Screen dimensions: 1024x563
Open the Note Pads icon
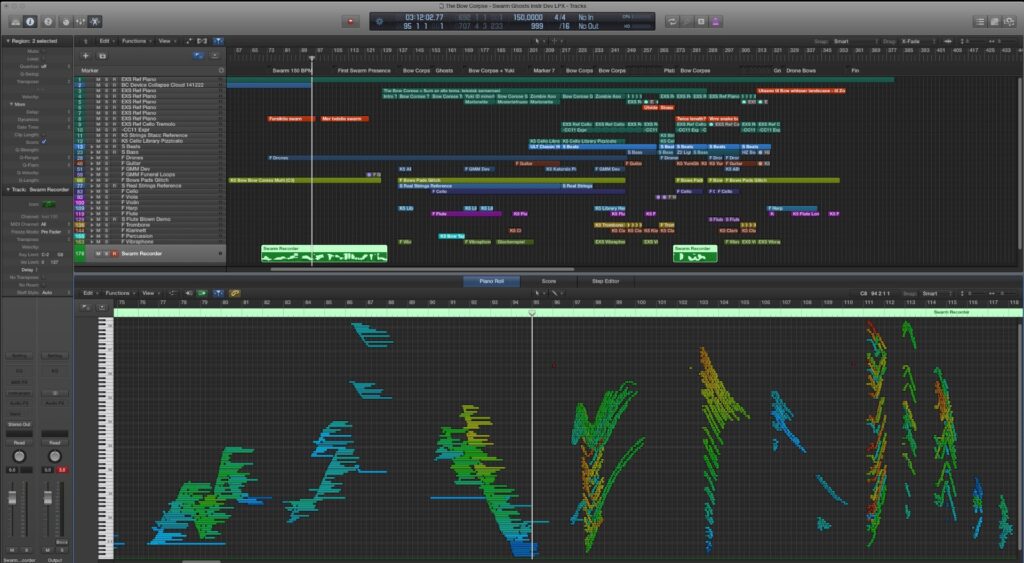coord(995,22)
